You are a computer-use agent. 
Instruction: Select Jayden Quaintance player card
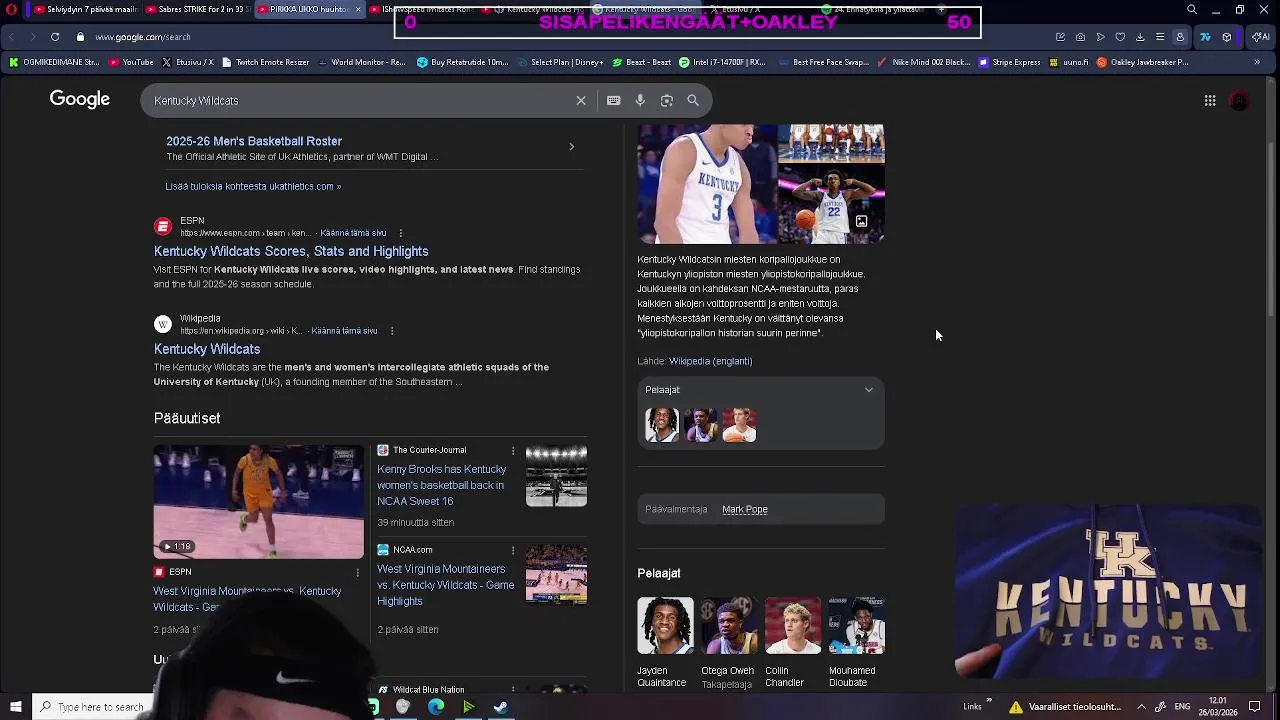click(x=664, y=643)
